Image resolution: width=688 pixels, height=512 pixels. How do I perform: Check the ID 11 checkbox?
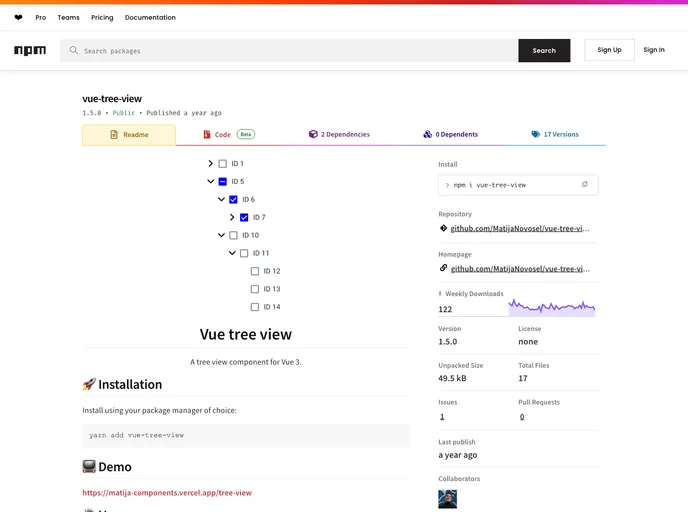click(244, 253)
